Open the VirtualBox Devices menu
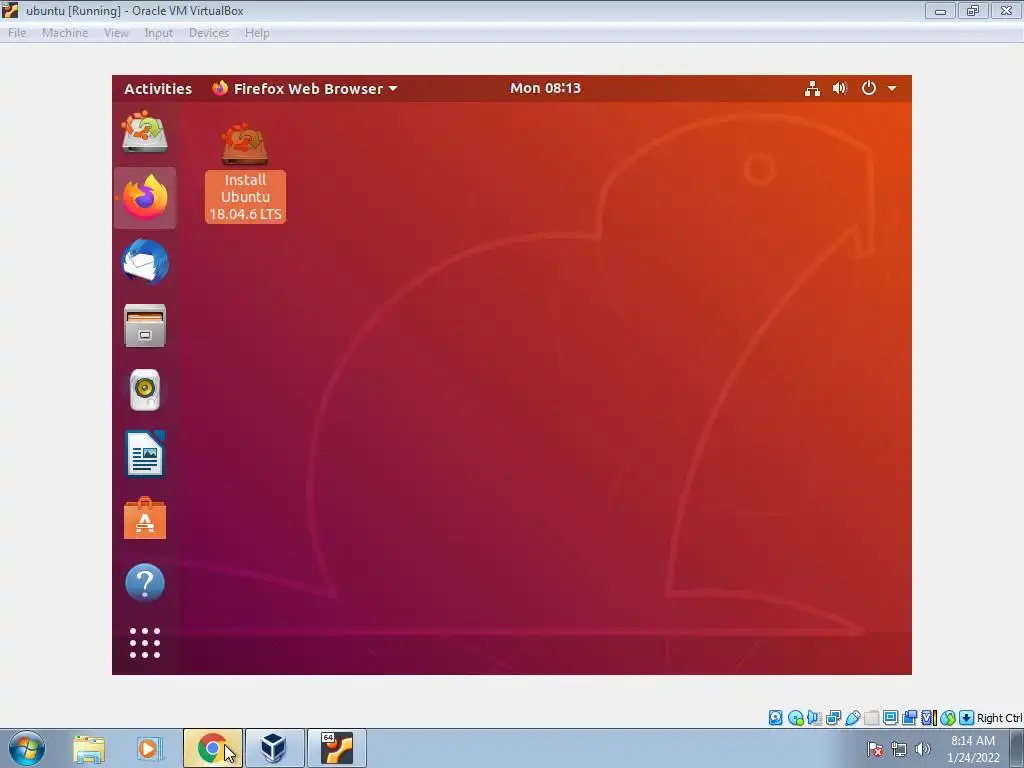 [x=209, y=33]
